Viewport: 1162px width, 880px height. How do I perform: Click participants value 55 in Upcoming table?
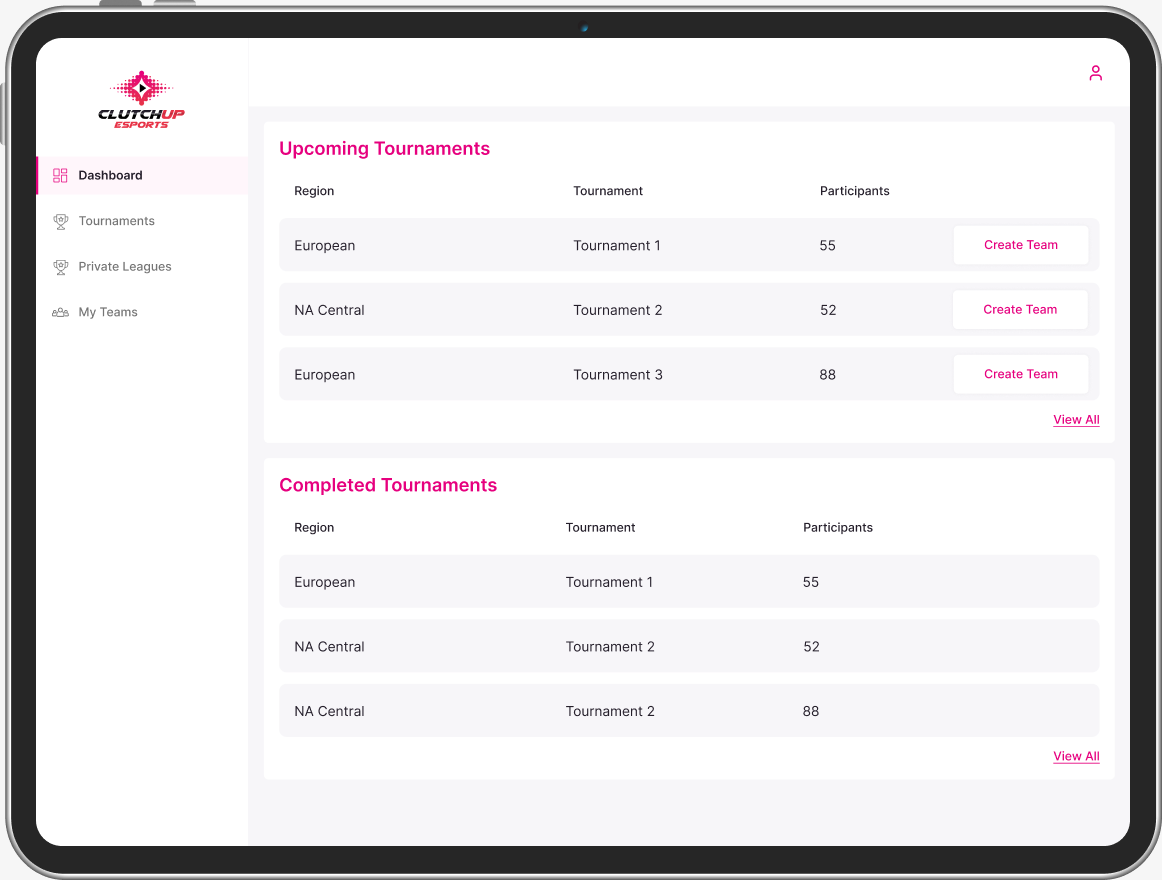pos(827,245)
